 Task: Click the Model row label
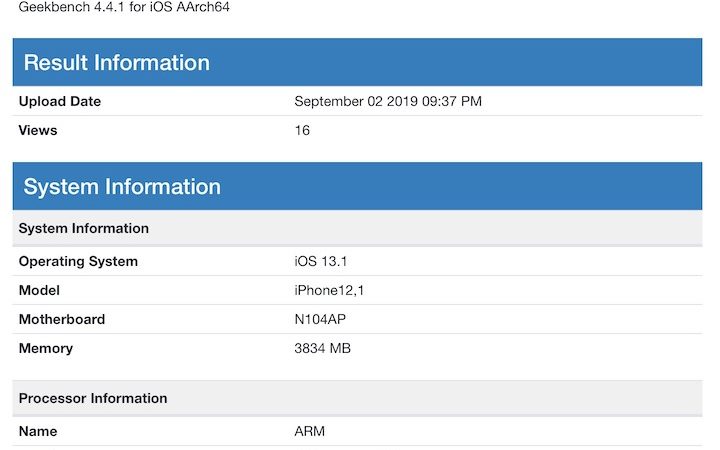click(39, 290)
